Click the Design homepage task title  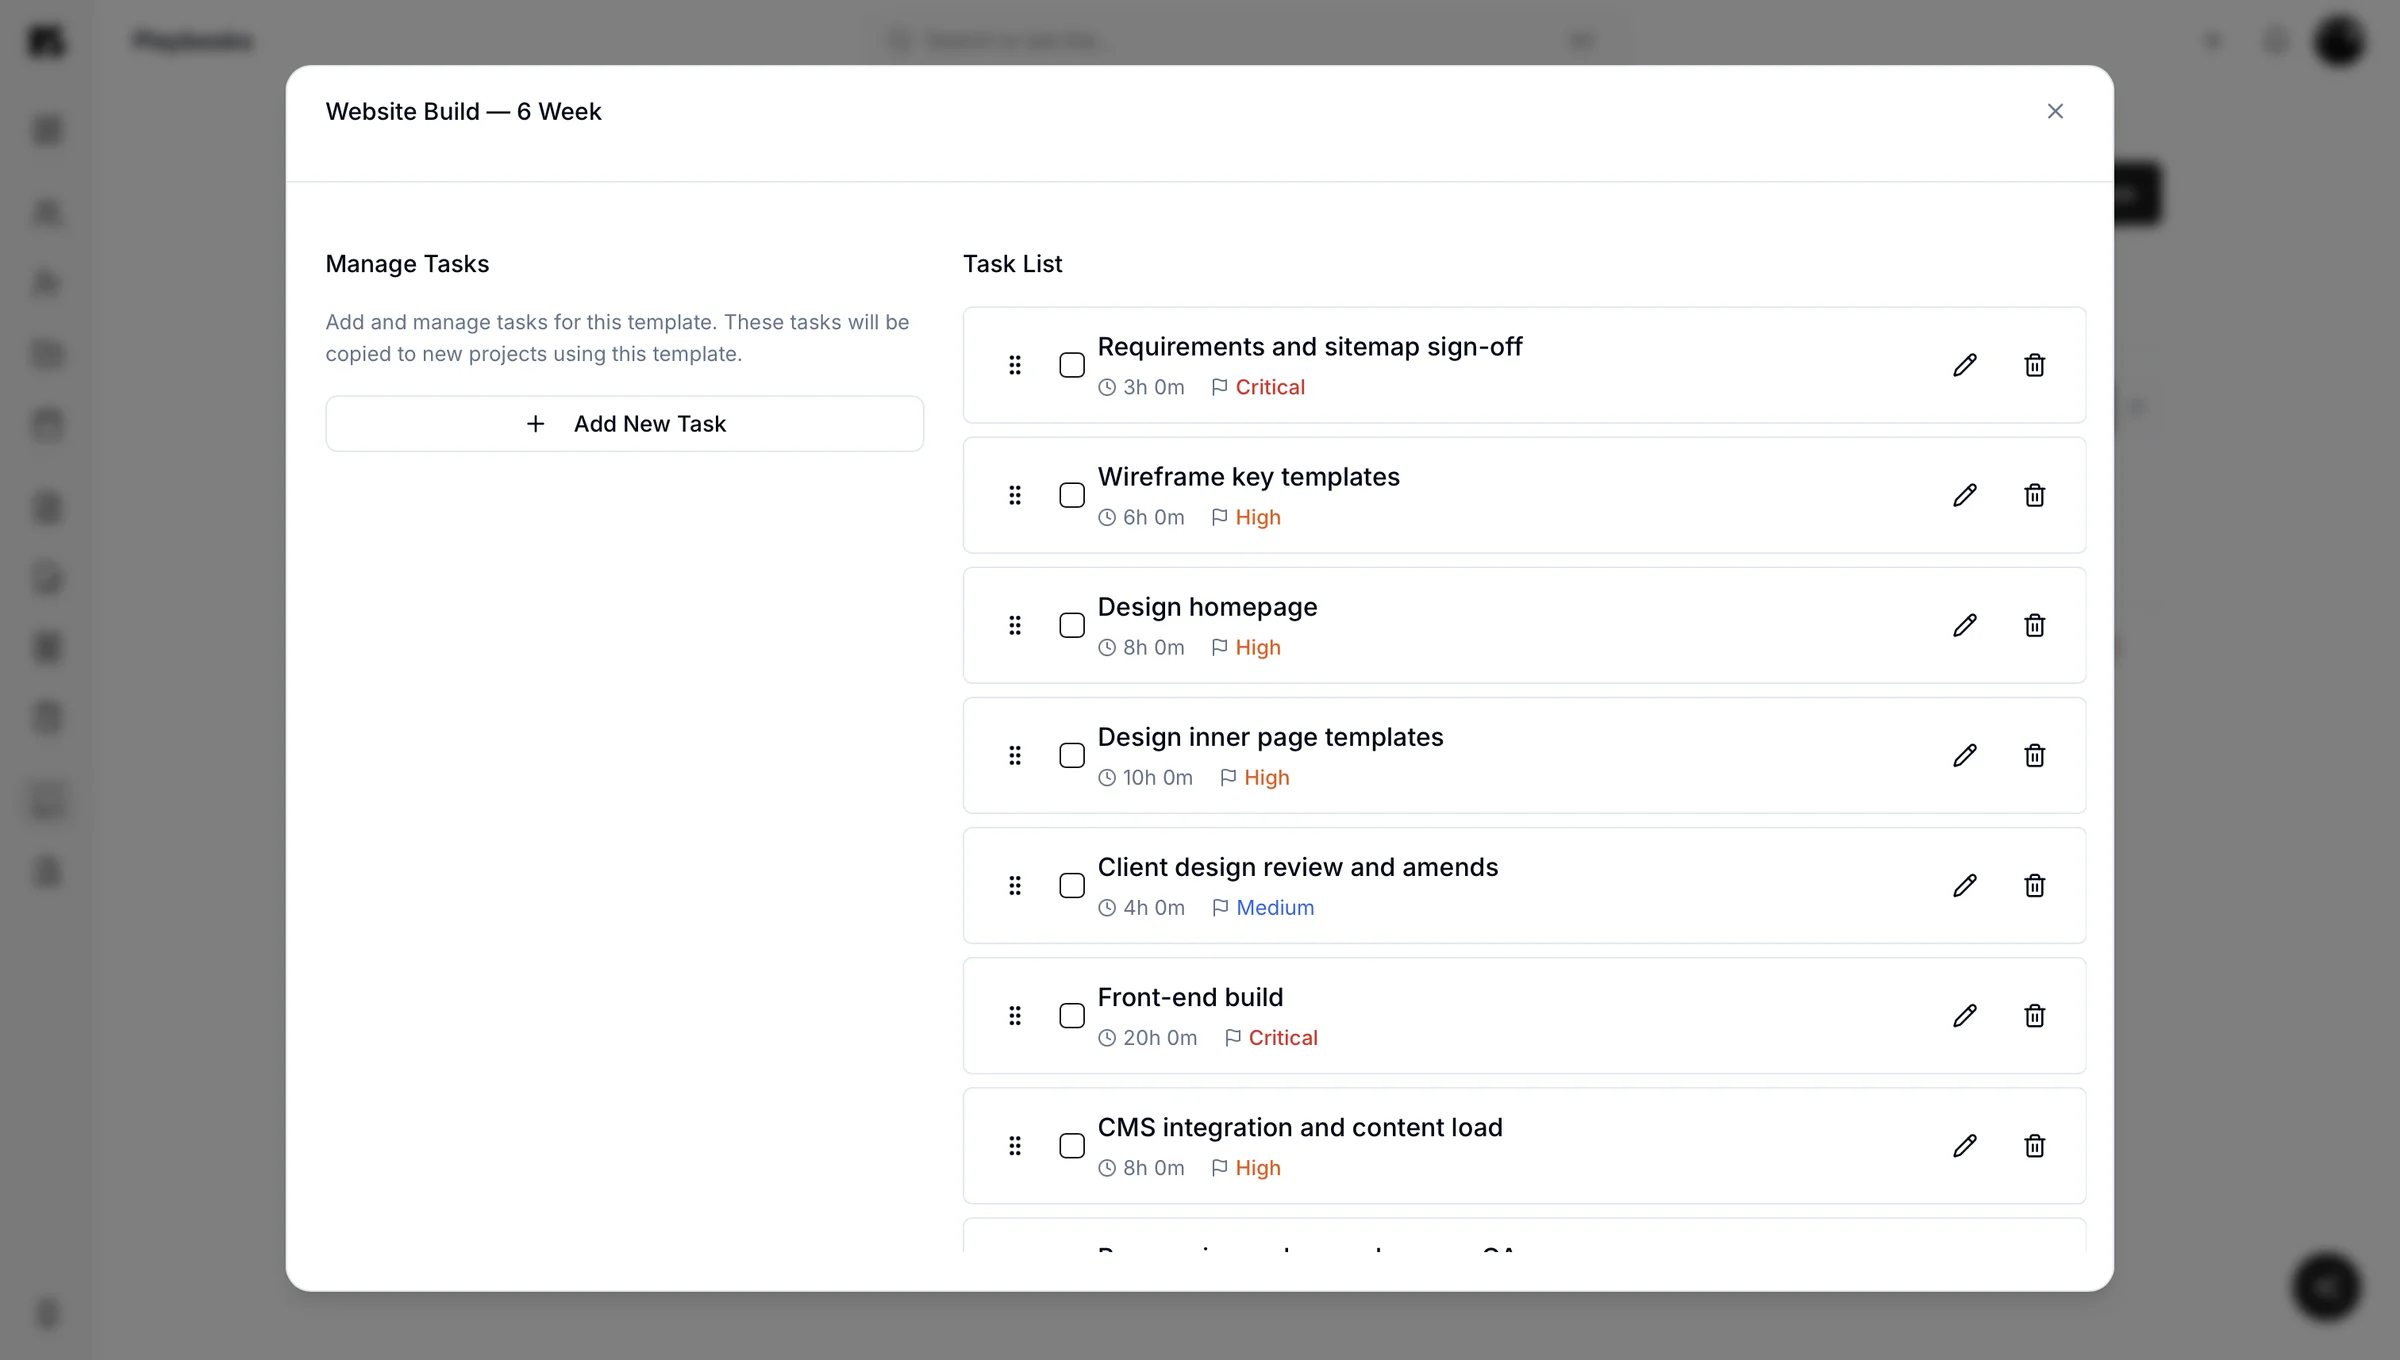tap(1207, 607)
